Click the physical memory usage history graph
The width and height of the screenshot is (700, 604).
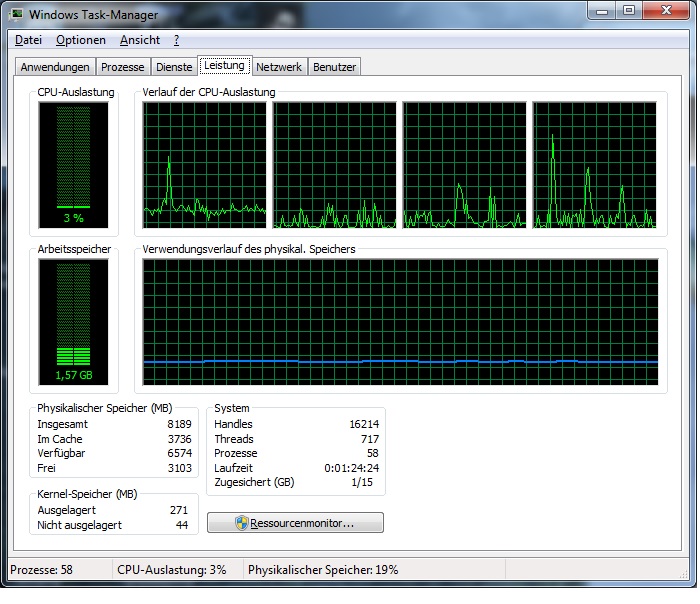coord(400,322)
